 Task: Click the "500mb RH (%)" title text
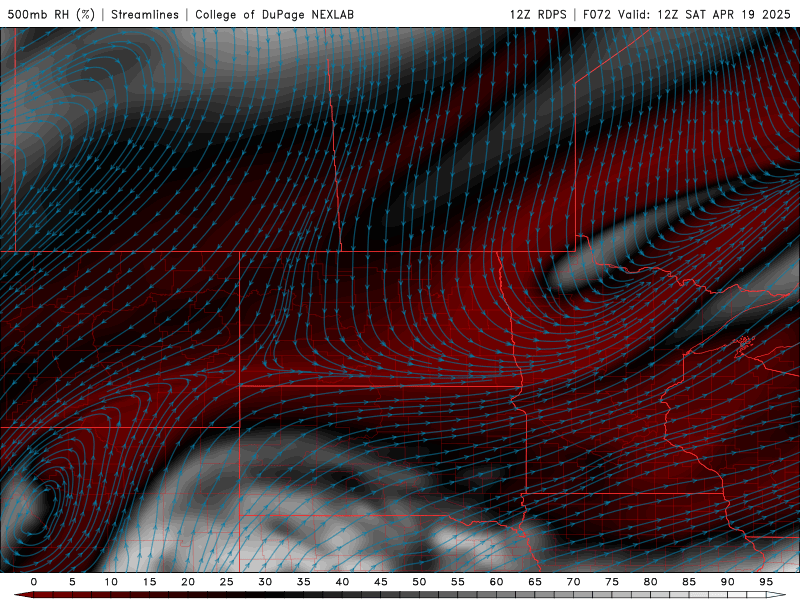[x=51, y=14]
